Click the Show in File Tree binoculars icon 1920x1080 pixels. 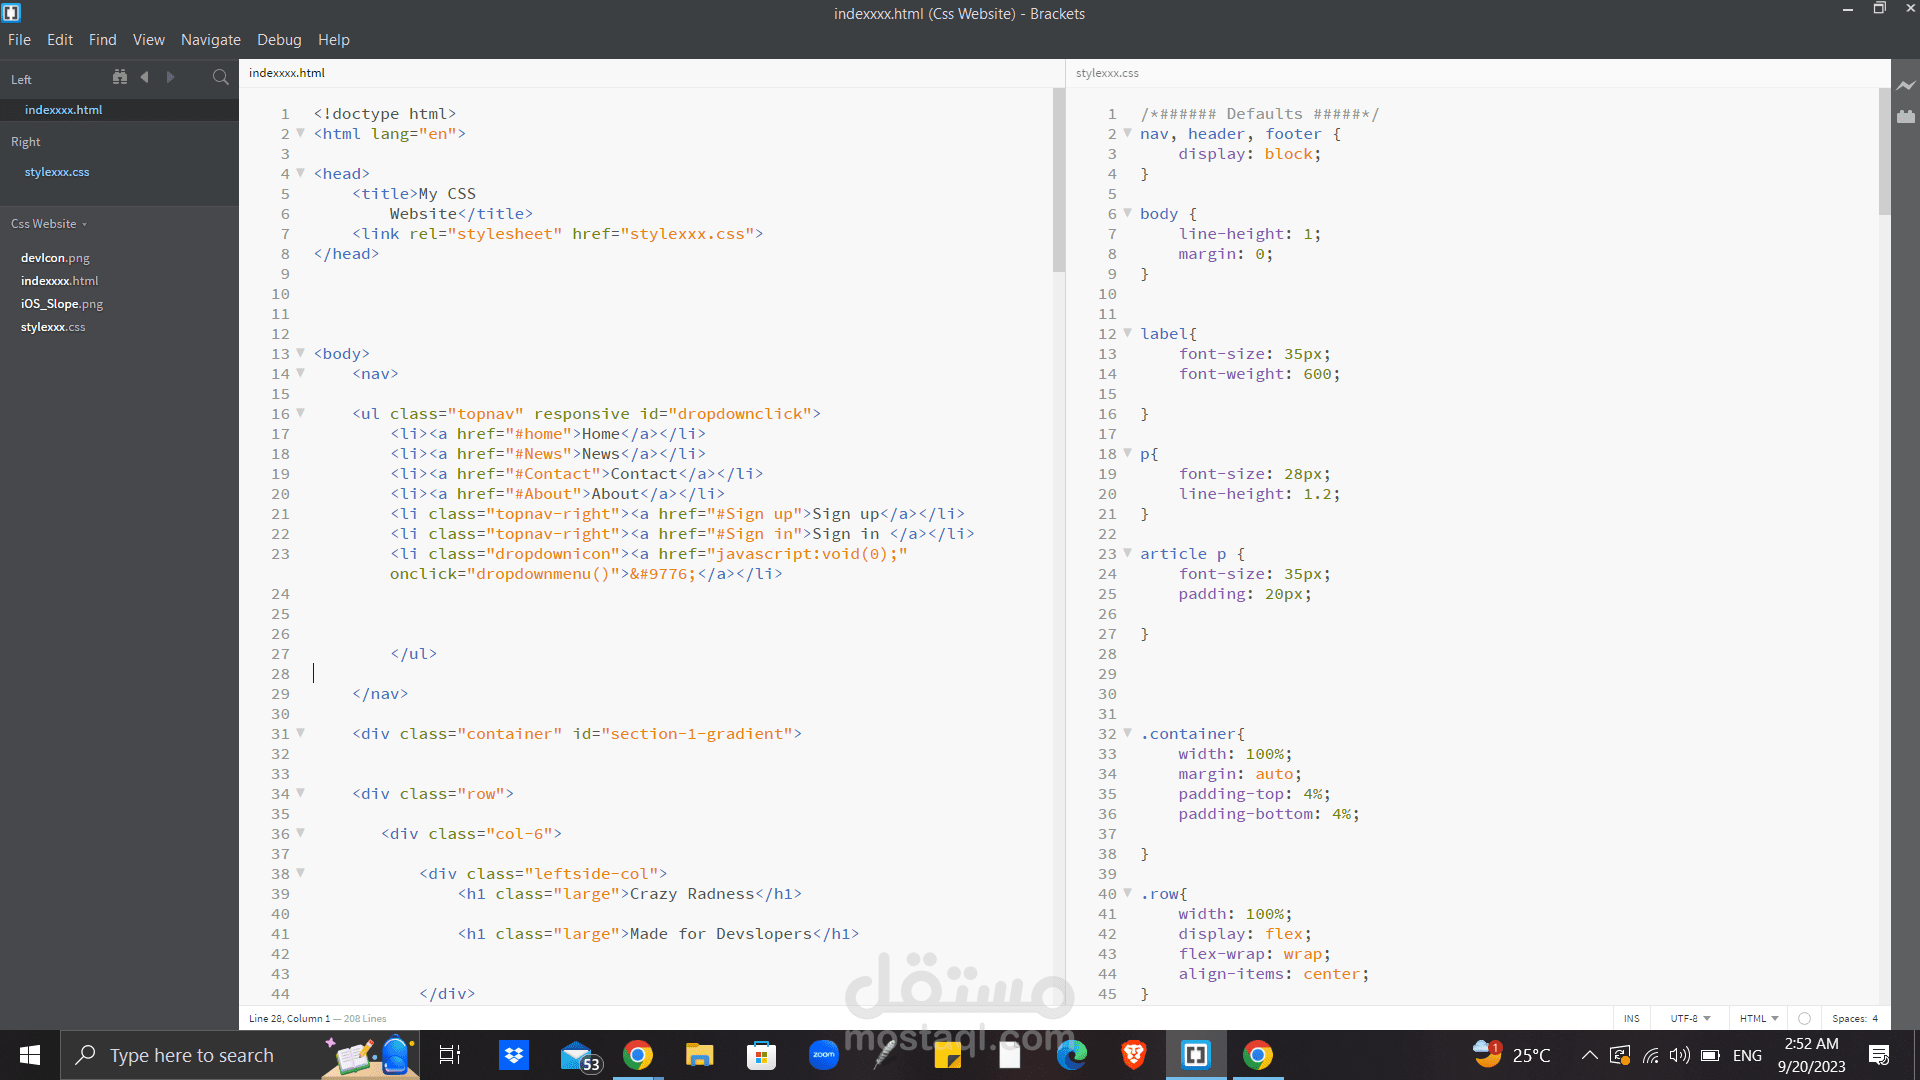point(120,77)
